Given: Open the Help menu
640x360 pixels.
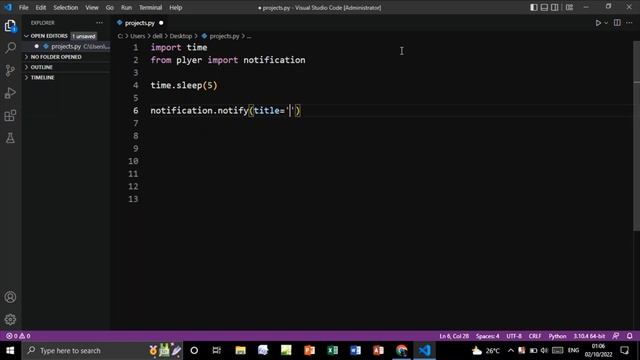Looking at the screenshot, I should (176, 7).
